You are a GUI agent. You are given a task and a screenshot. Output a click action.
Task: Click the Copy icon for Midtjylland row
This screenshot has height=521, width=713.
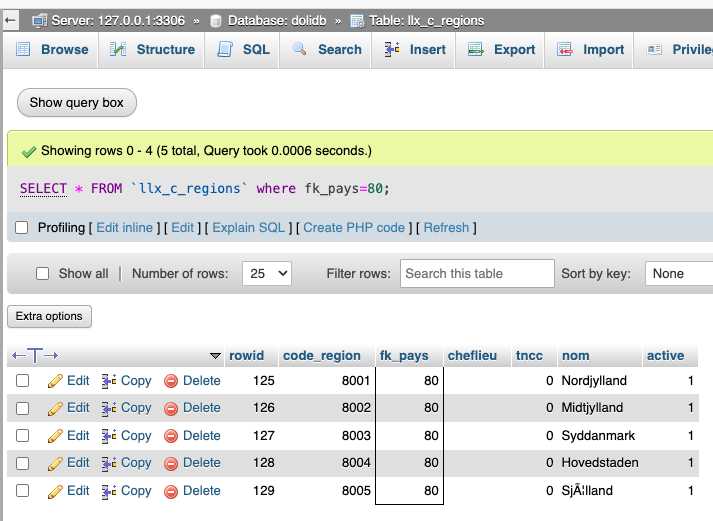(x=110, y=408)
